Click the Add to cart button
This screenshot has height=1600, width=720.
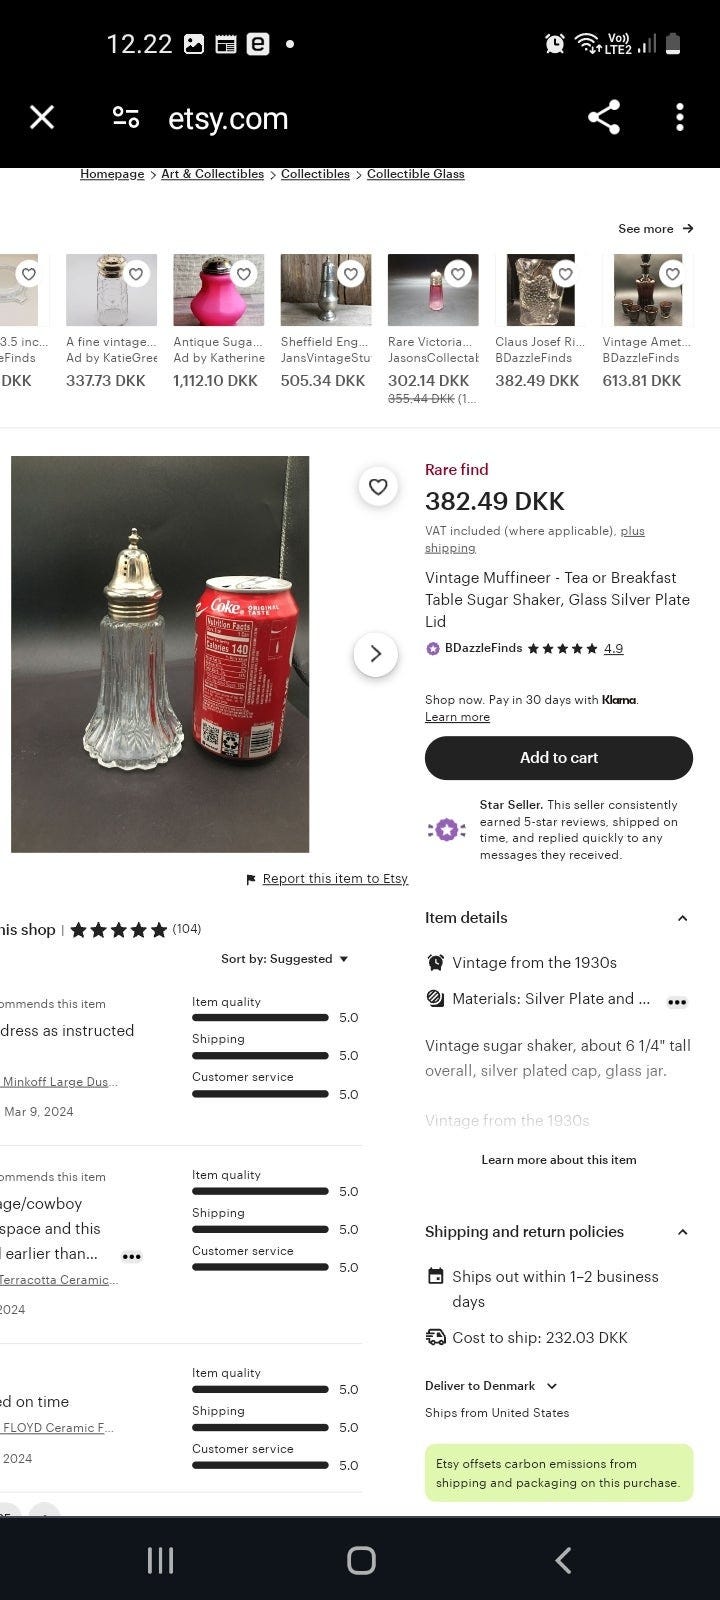tap(558, 758)
